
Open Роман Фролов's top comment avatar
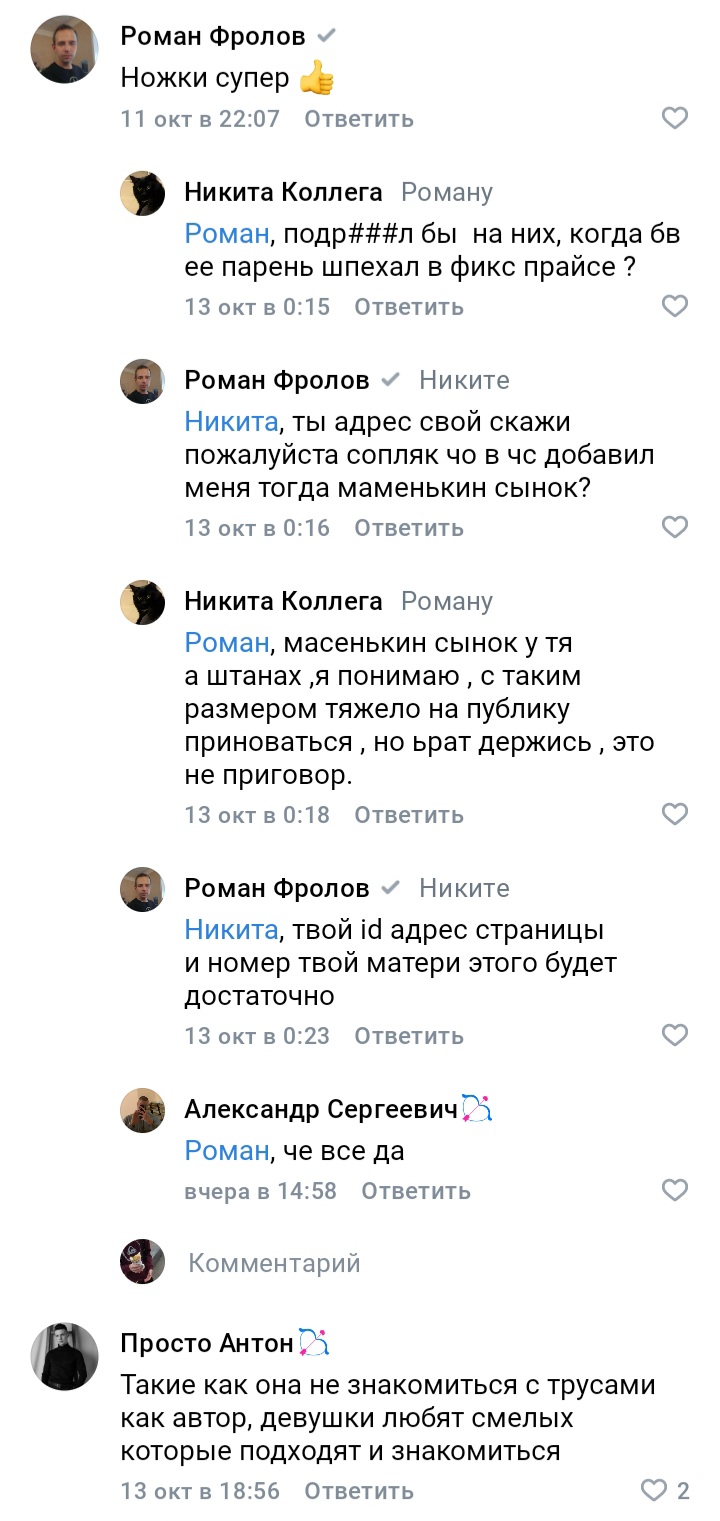coord(64,50)
